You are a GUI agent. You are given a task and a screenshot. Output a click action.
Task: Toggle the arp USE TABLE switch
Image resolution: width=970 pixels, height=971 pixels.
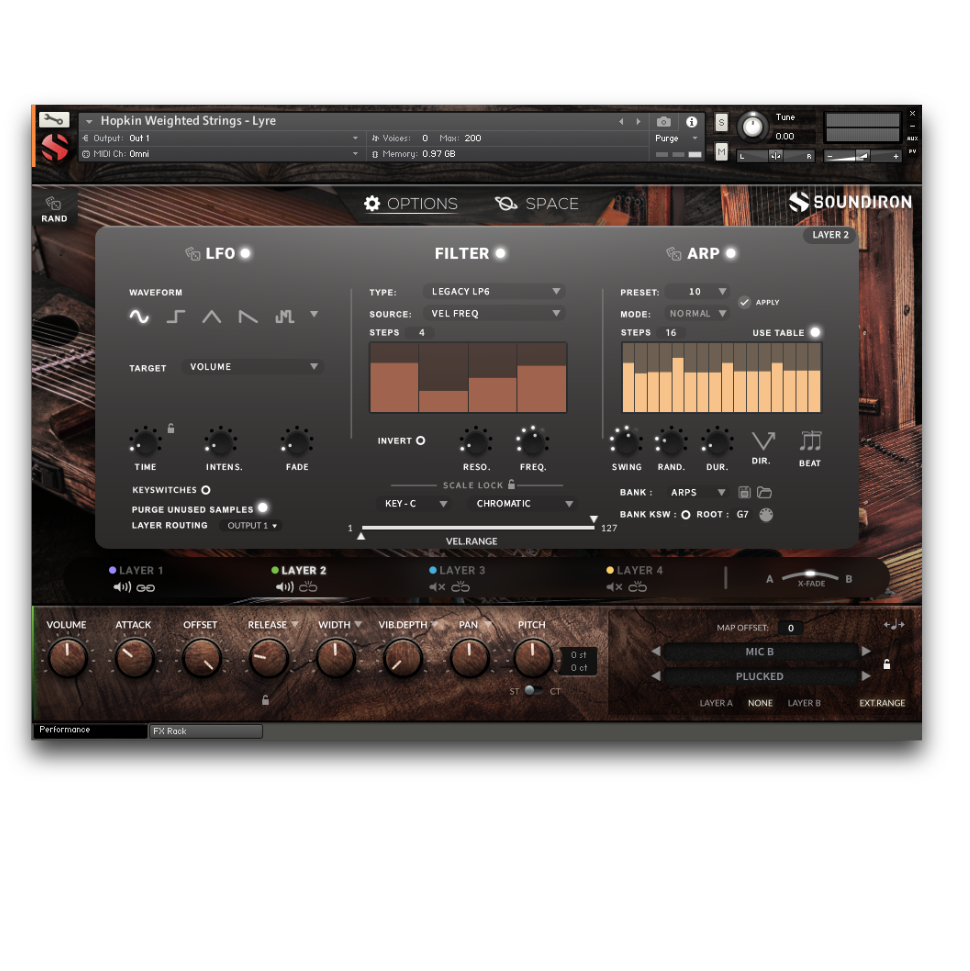pyautogui.click(x=815, y=333)
